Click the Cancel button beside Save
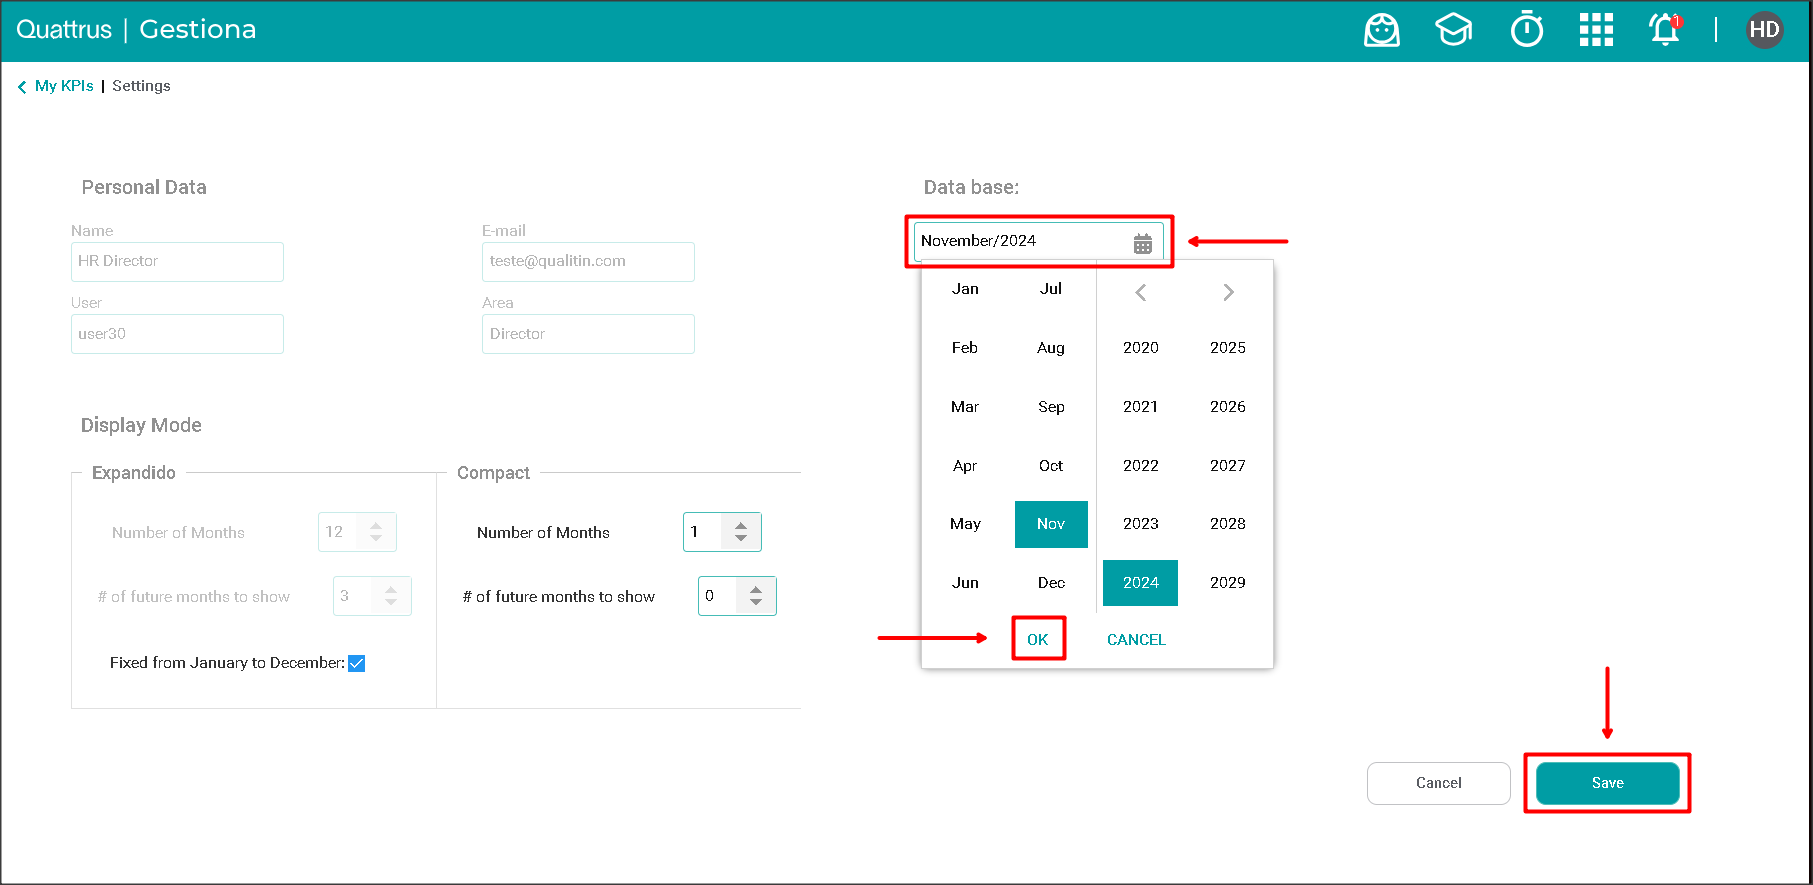This screenshot has width=1813, height=885. (x=1438, y=783)
